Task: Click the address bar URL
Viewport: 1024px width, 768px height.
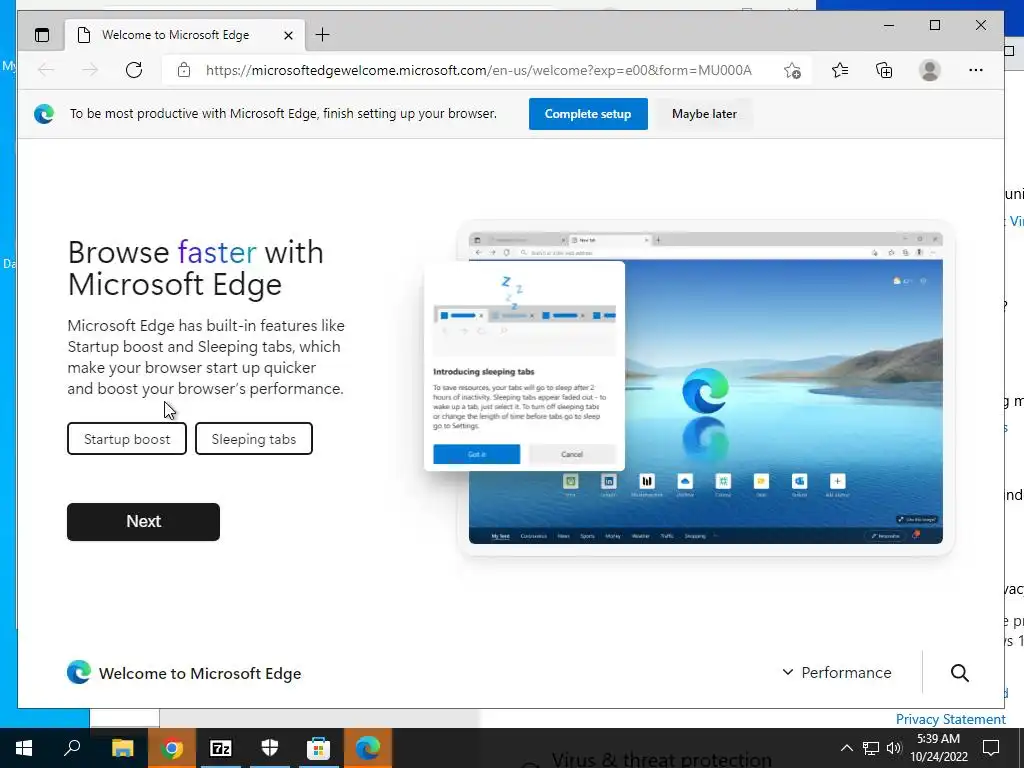Action: point(479,70)
